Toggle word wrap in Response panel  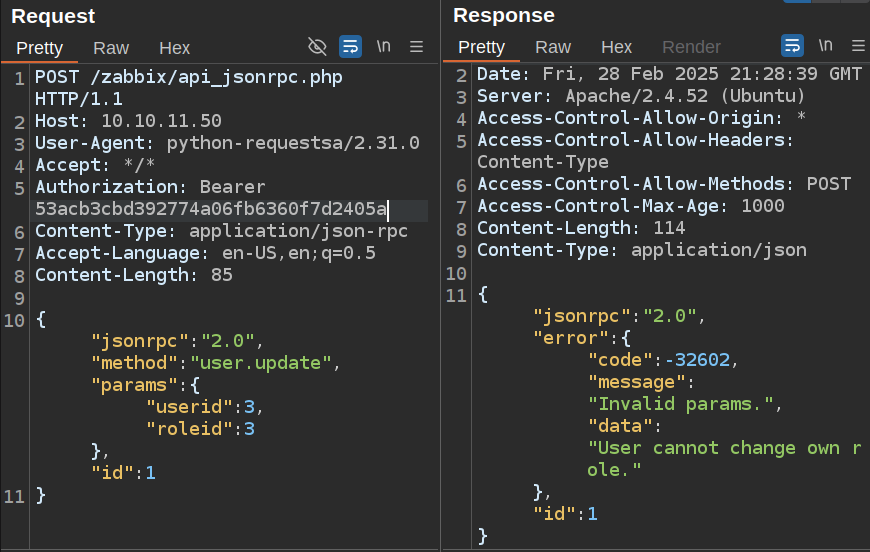coord(792,46)
